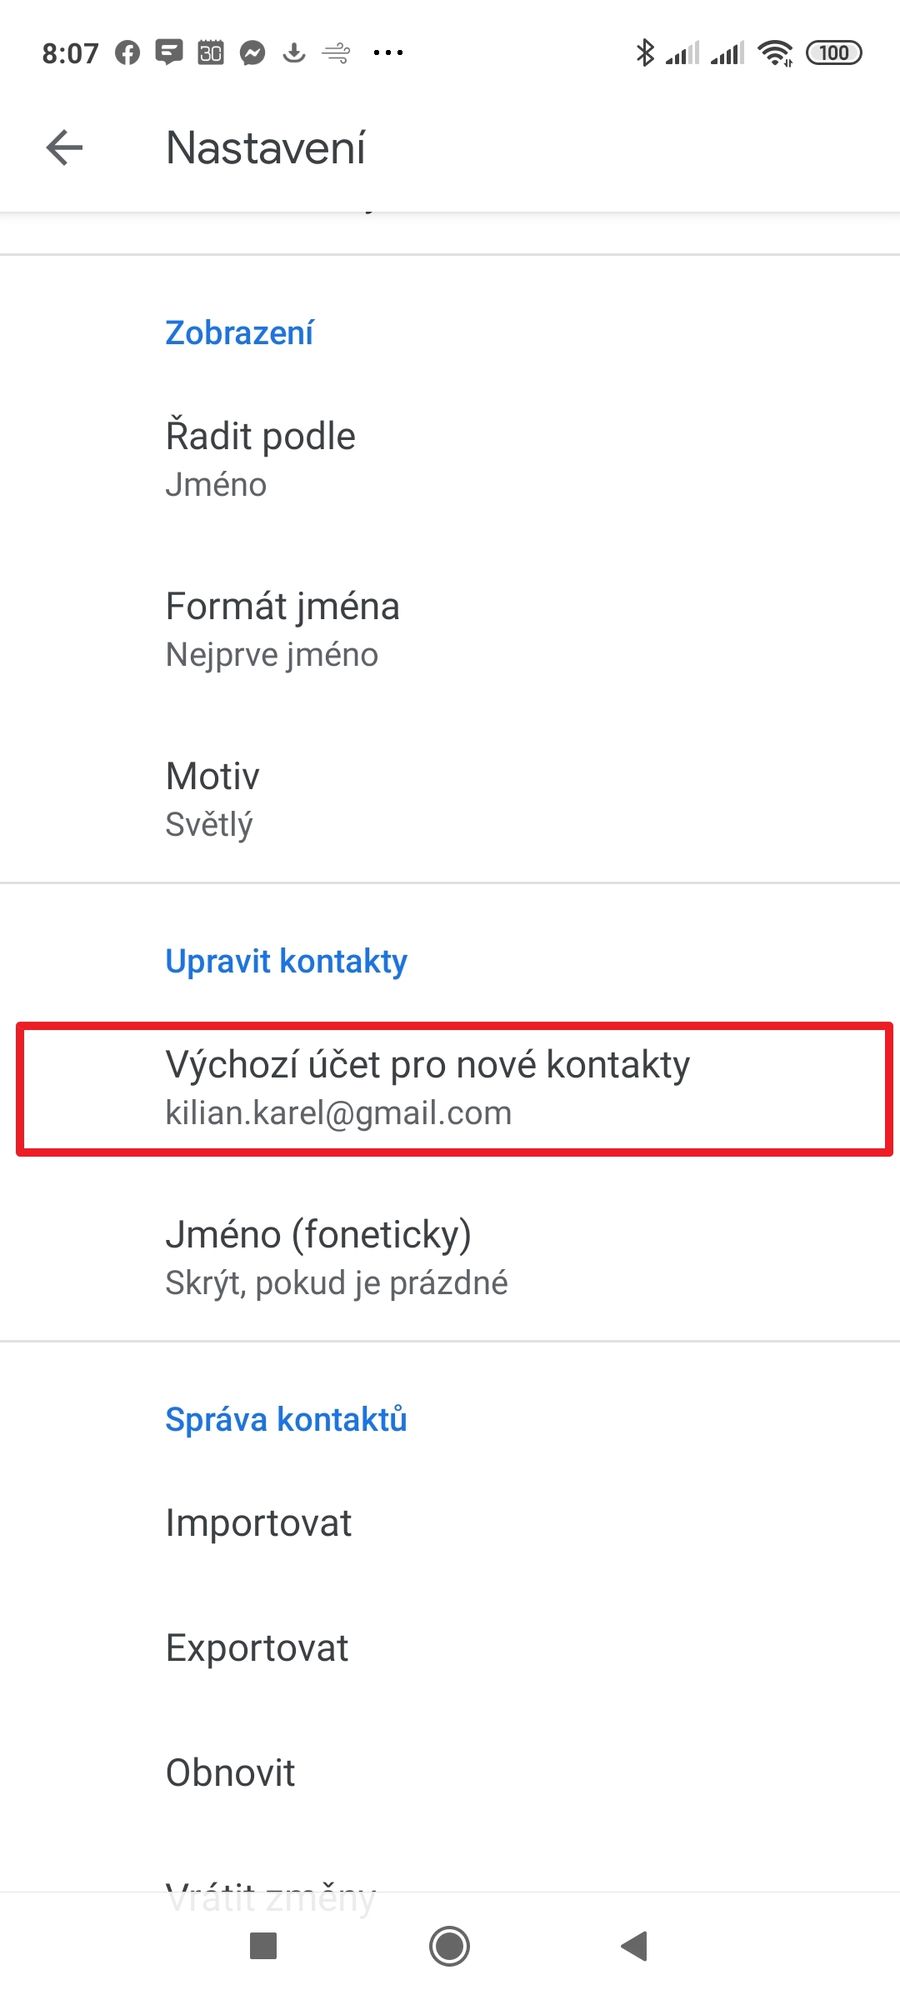Tap Importovat to import contacts
The height and width of the screenshot is (2000, 900).
(450, 1523)
